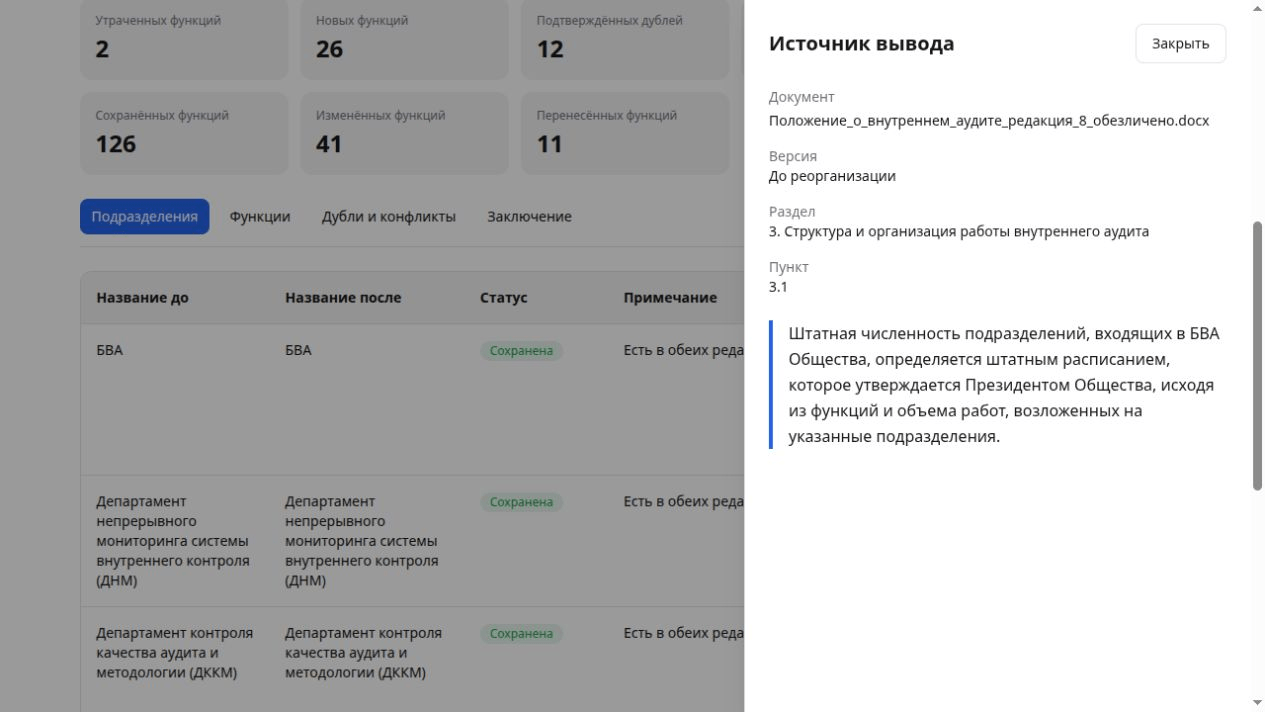Select the Сохранённых функций card showing 126

[x=184, y=133]
